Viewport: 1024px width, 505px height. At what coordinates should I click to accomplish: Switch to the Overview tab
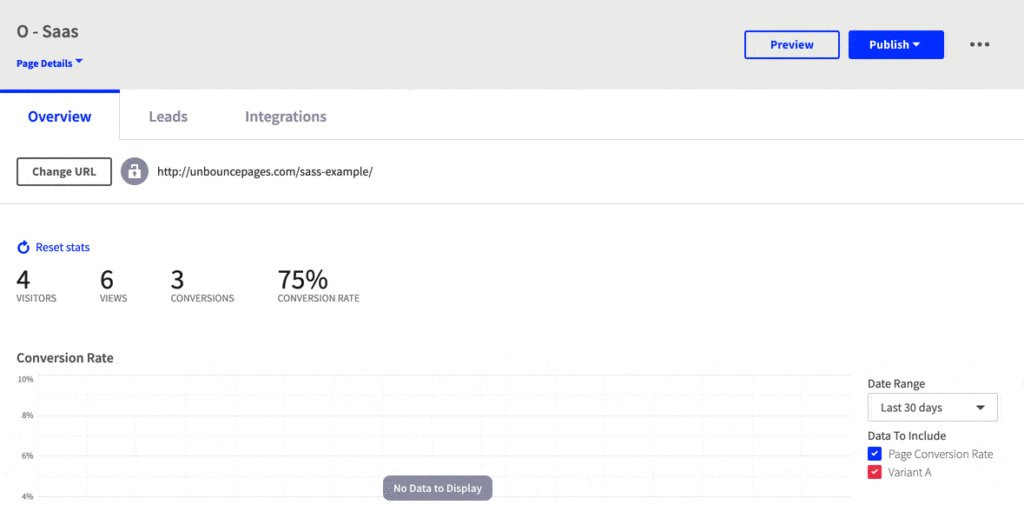pyautogui.click(x=59, y=117)
